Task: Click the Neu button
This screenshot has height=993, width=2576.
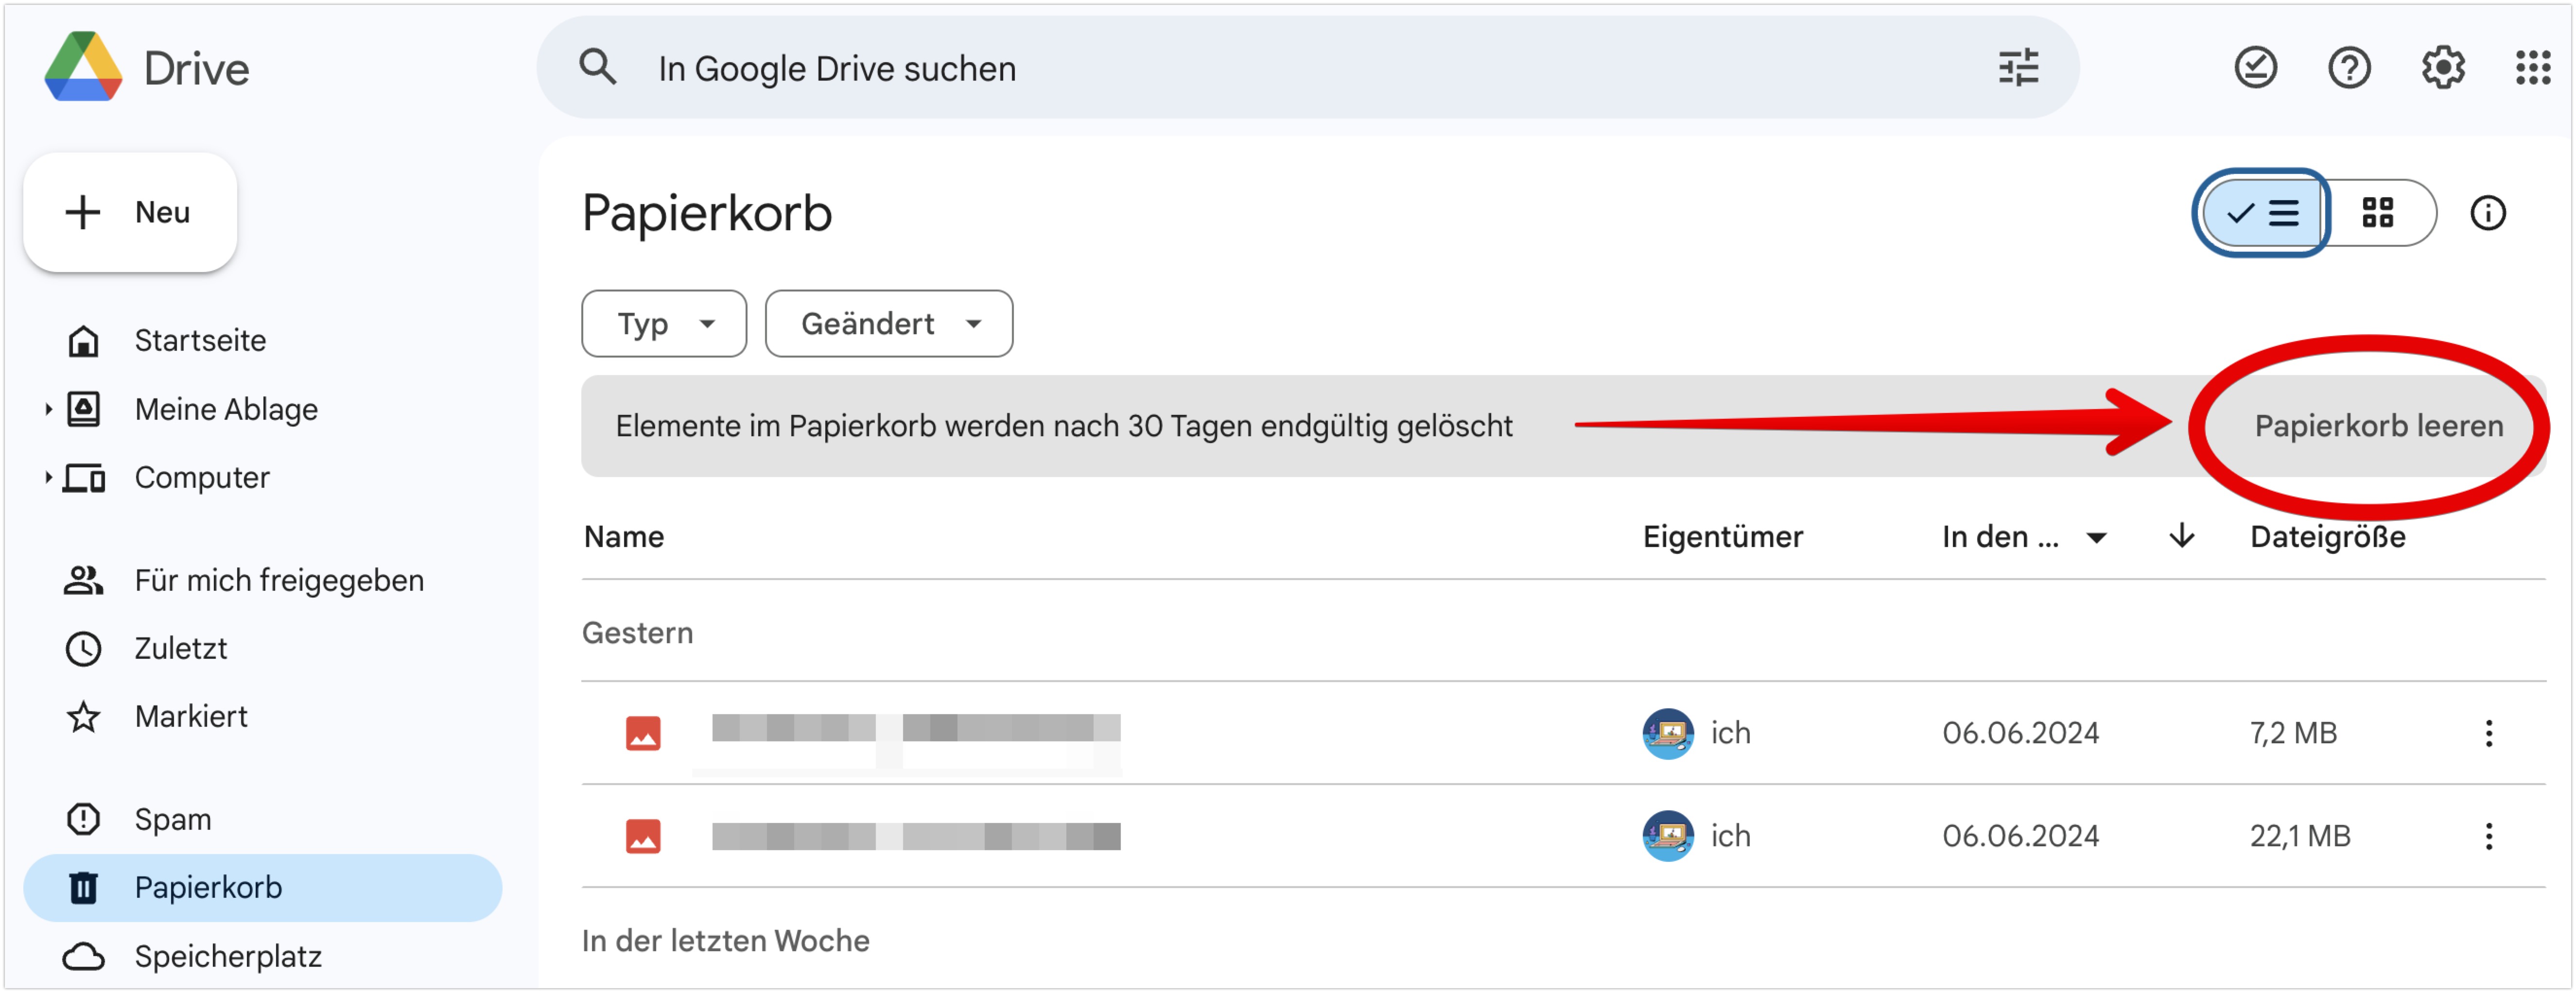Action: [130, 212]
